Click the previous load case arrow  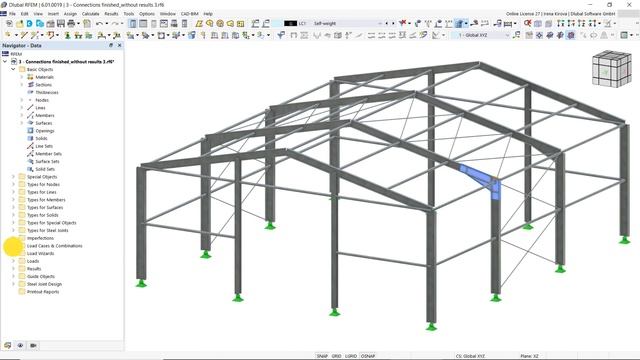coord(387,24)
